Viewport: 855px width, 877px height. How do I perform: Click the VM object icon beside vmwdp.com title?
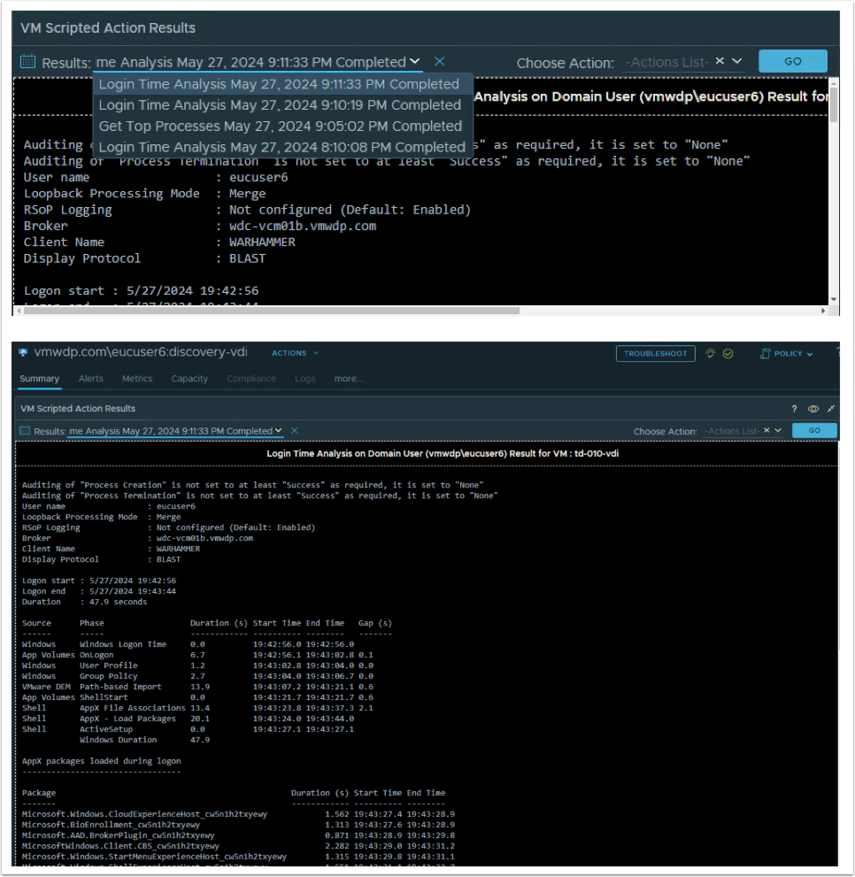24,353
